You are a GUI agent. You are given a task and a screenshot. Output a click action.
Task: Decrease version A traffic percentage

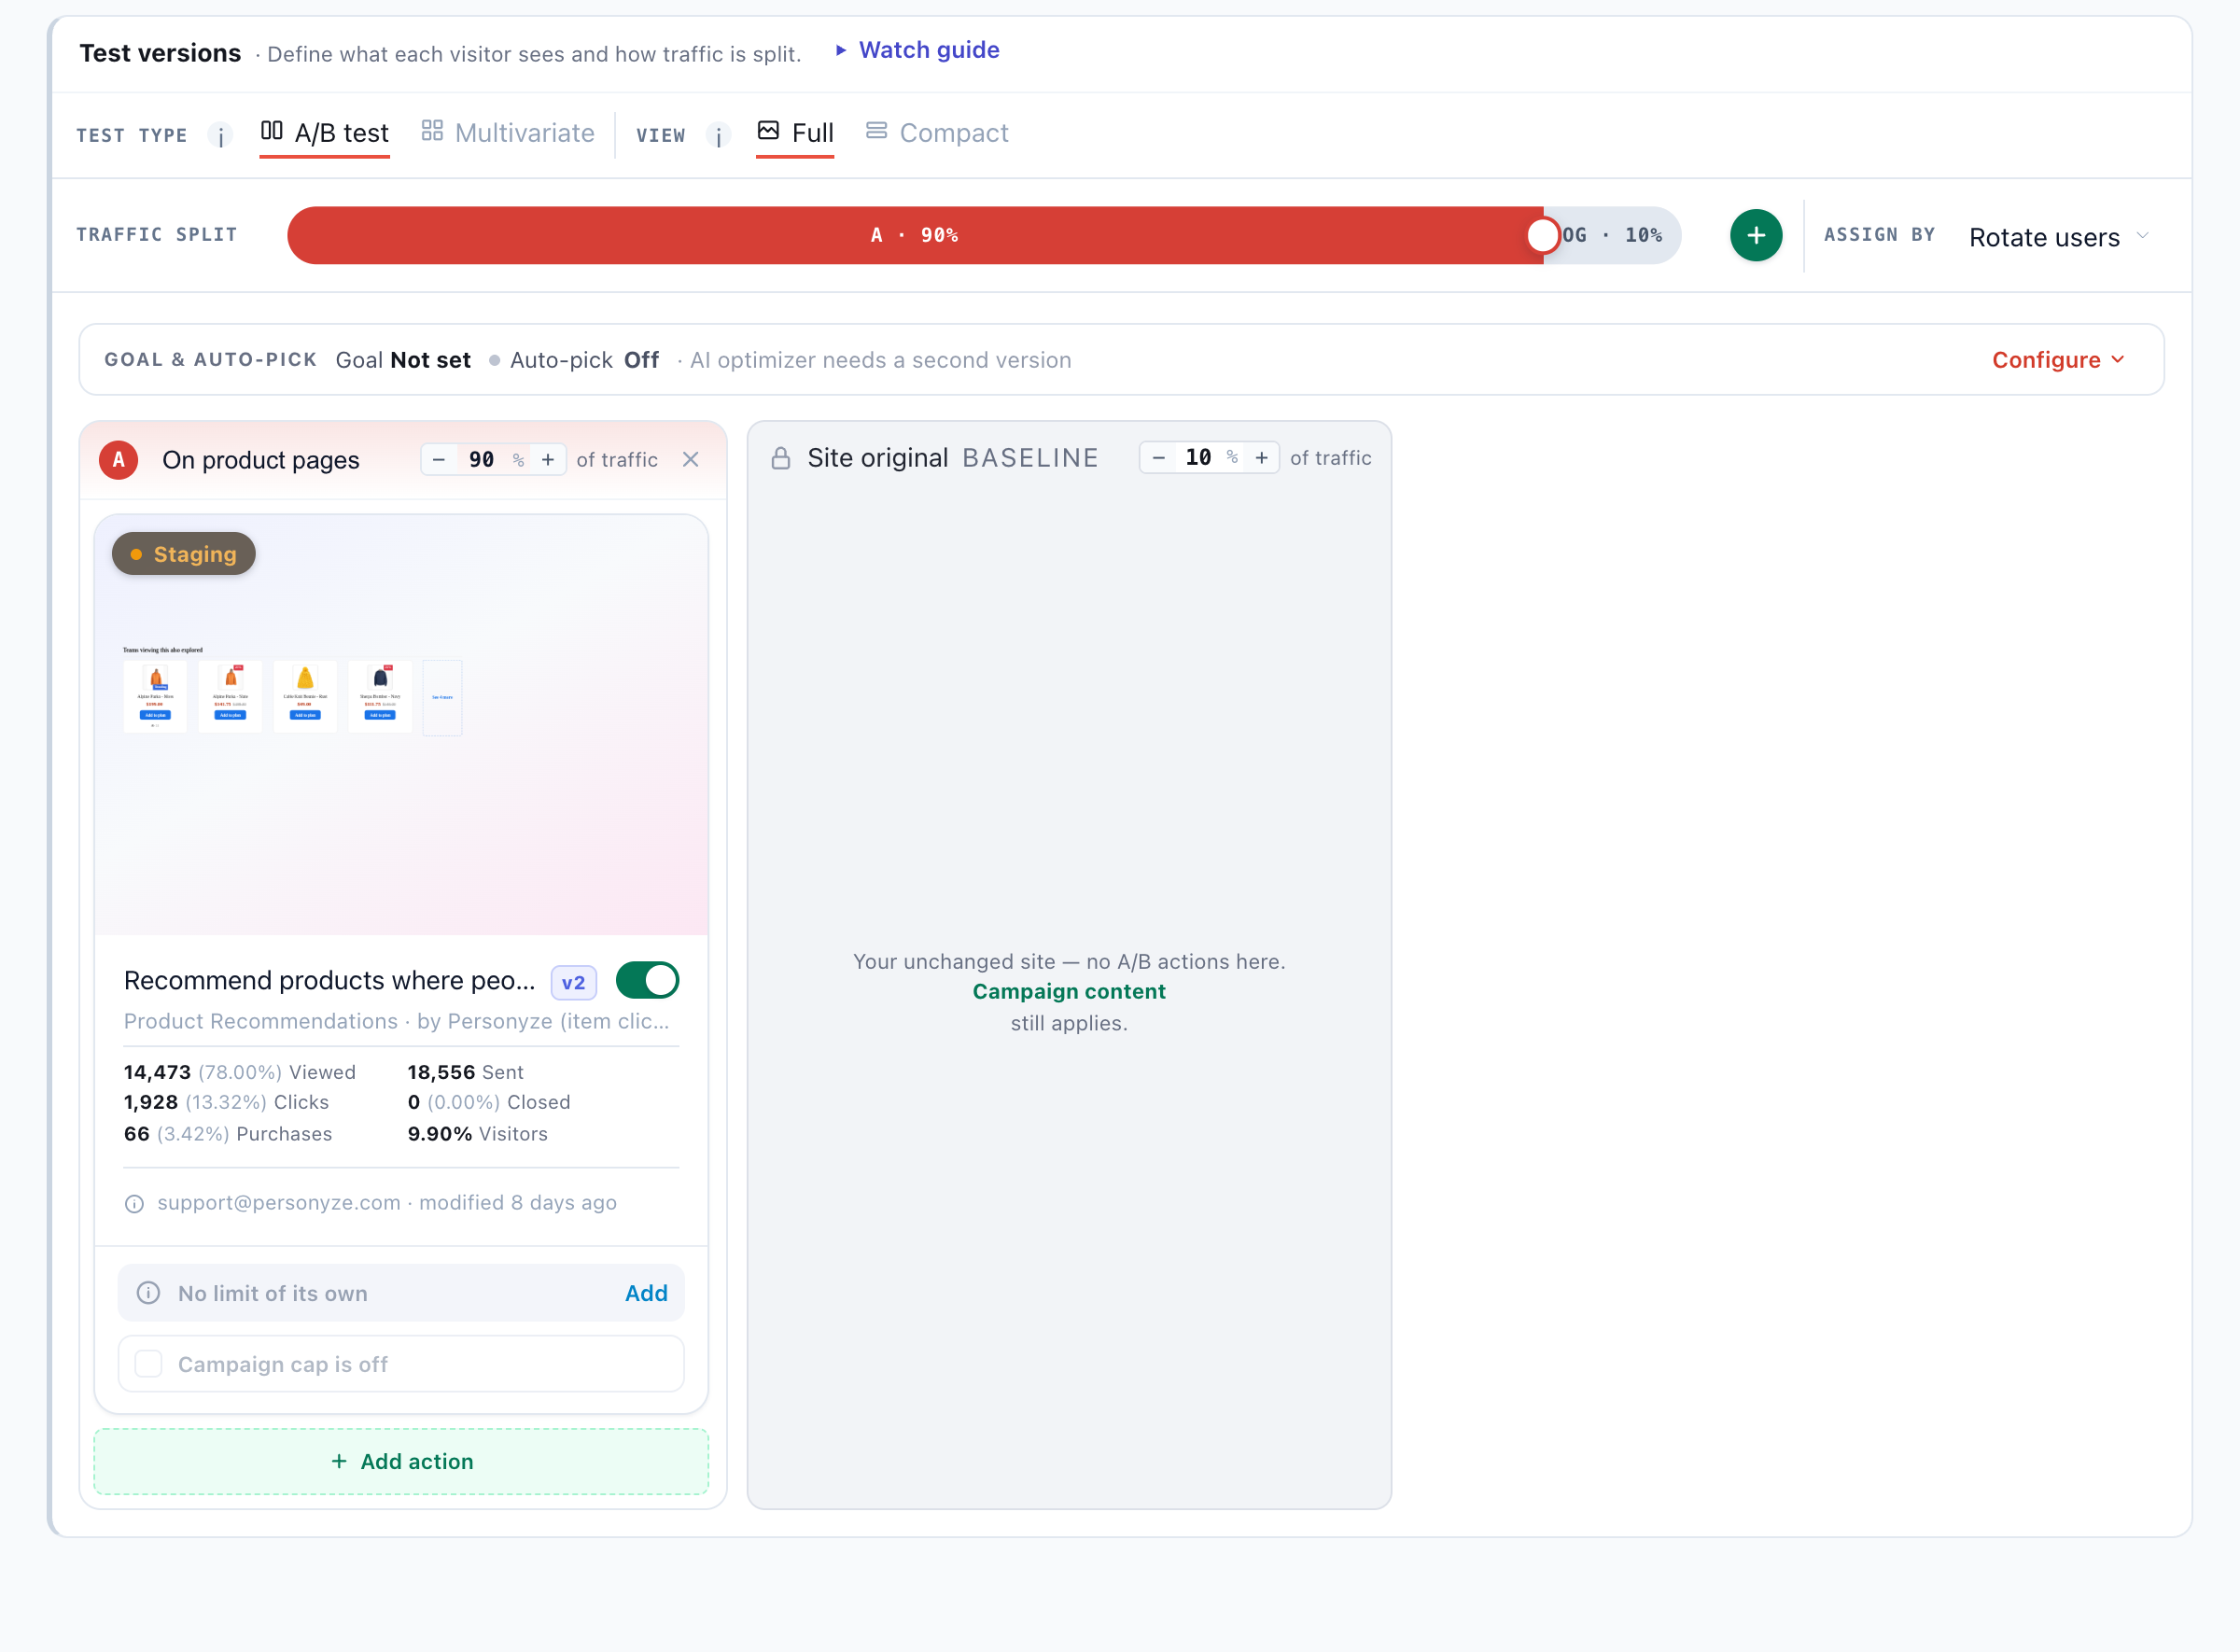(438, 460)
